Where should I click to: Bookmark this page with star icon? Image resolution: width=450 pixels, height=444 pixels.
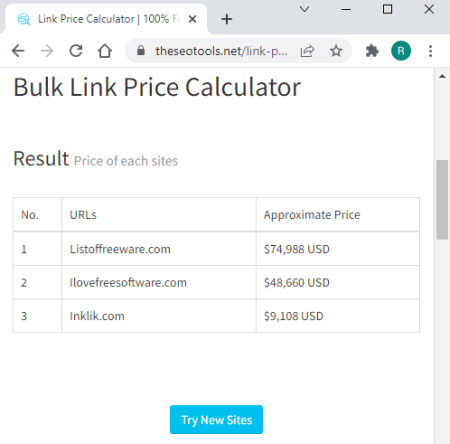click(x=336, y=51)
